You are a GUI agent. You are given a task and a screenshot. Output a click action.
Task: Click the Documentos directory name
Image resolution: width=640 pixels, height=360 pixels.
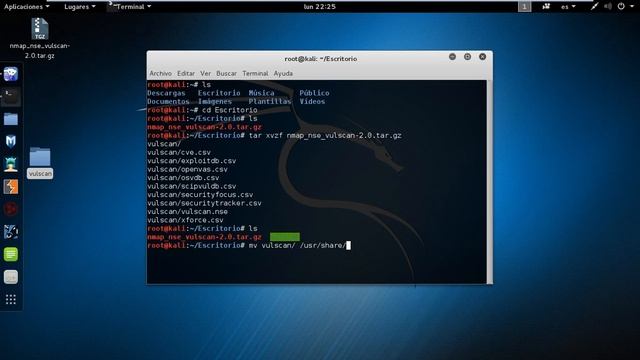[x=168, y=102]
